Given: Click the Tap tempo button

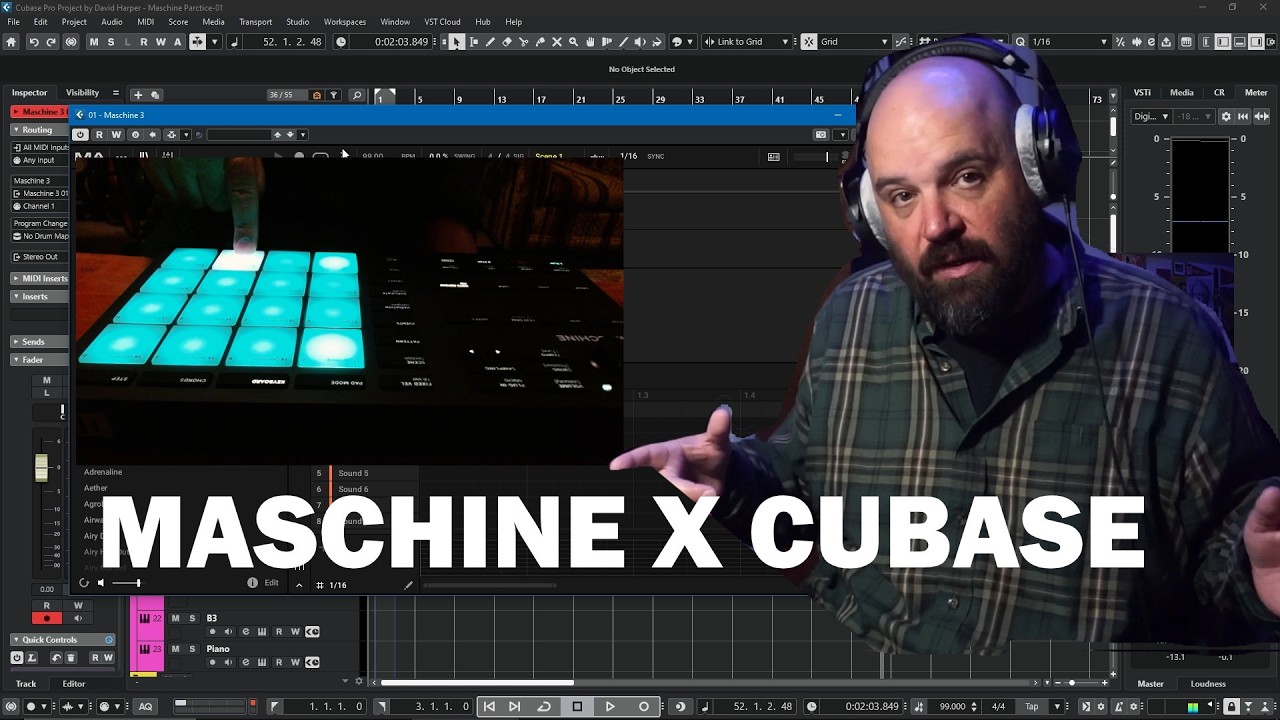Looking at the screenshot, I should pos(1031,706).
